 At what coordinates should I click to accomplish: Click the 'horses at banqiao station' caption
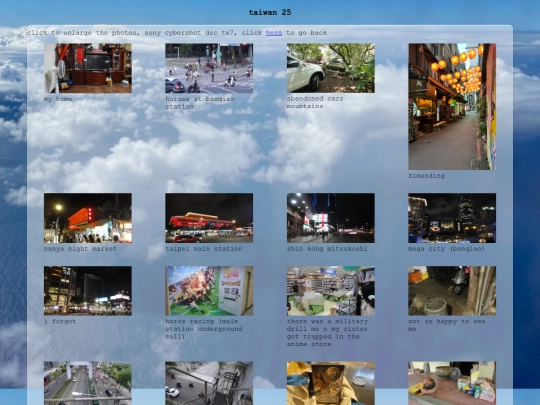[200, 103]
